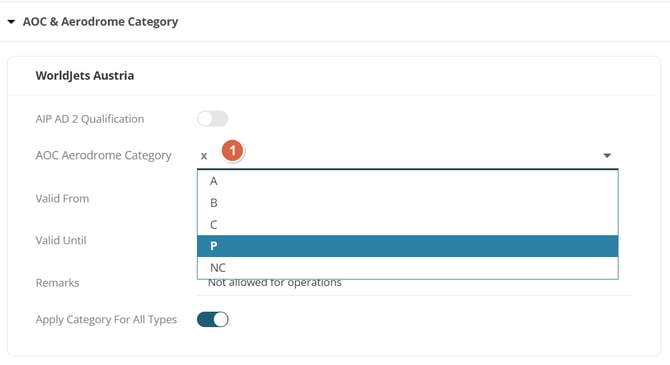The width and height of the screenshot is (670, 365).
Task: Click the WorldJets Austria heading
Action: (85, 76)
